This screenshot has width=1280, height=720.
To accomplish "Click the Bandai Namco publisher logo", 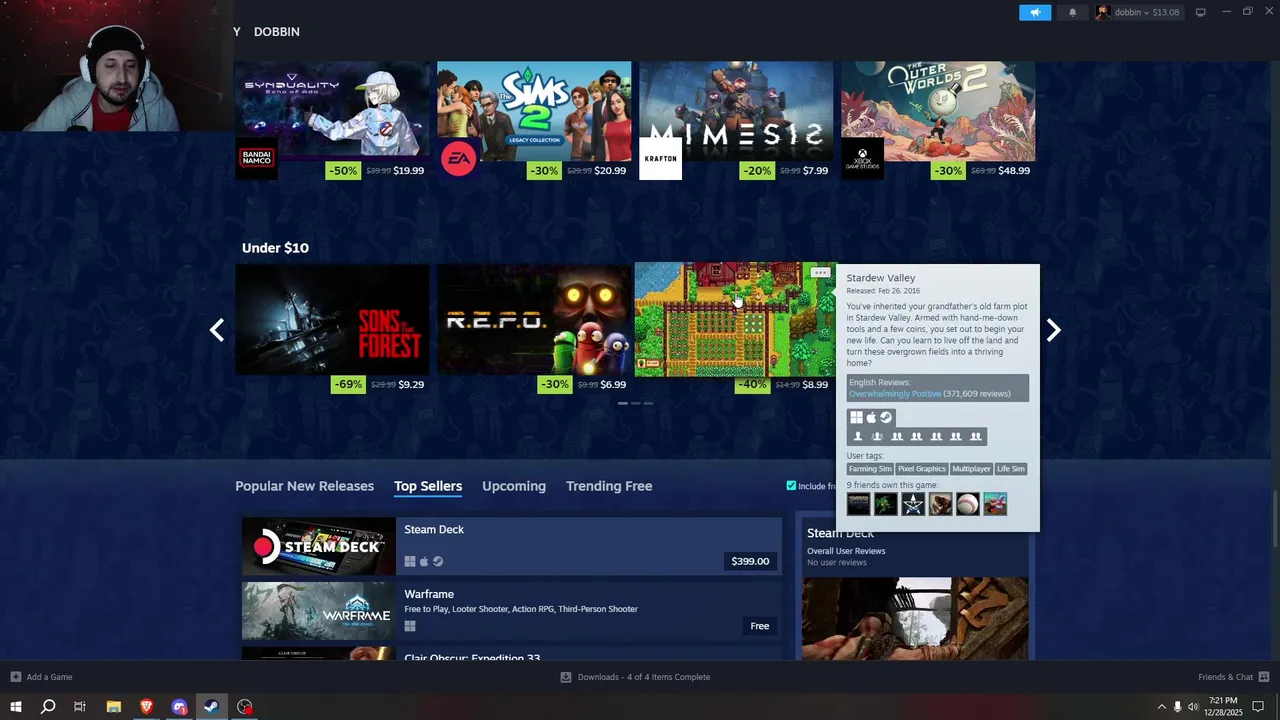I will click(x=256, y=158).
